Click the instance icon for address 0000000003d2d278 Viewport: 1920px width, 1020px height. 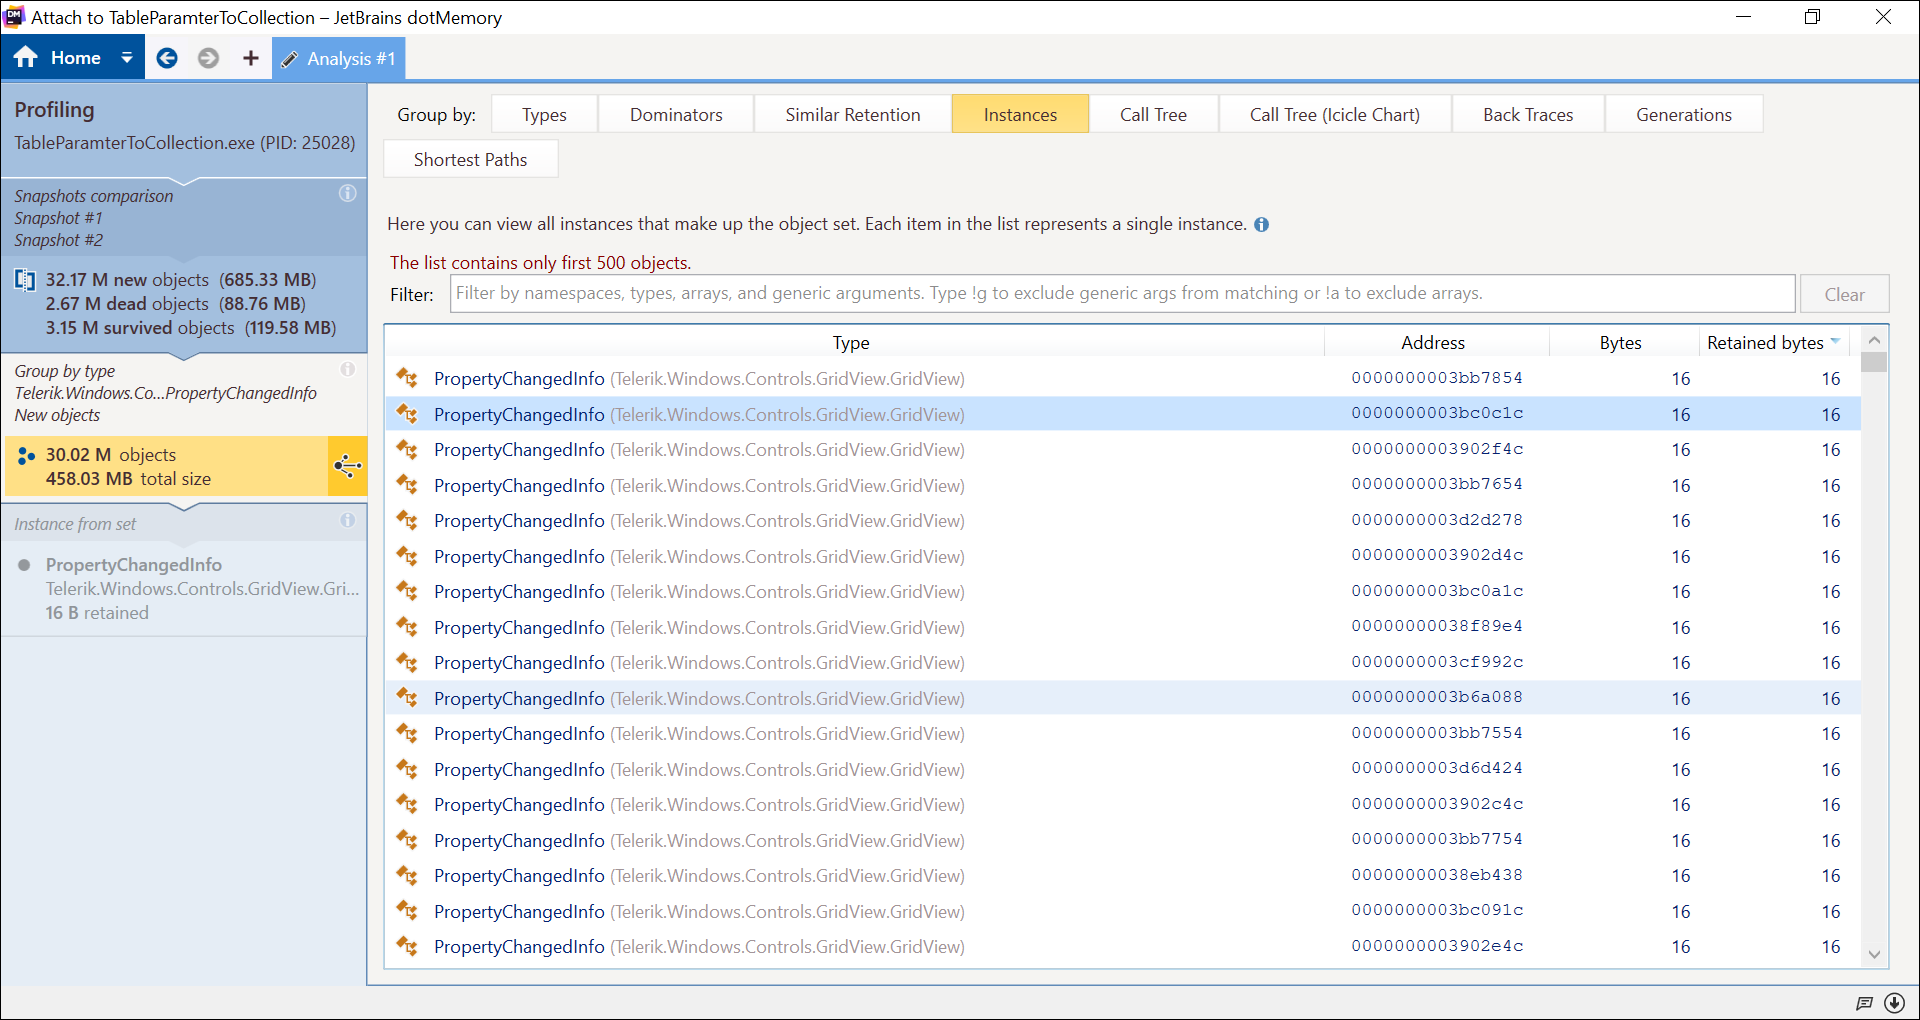pos(407,521)
